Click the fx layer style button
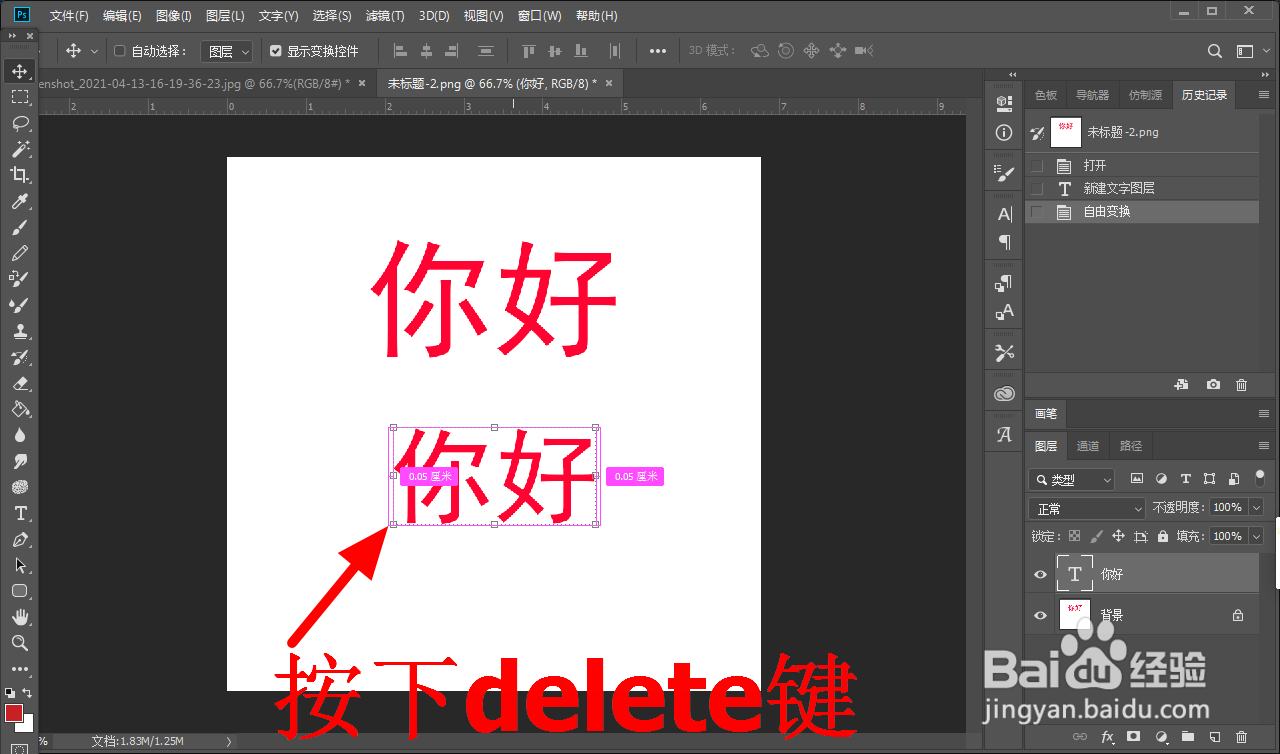The image size is (1280, 754). (x=1107, y=737)
